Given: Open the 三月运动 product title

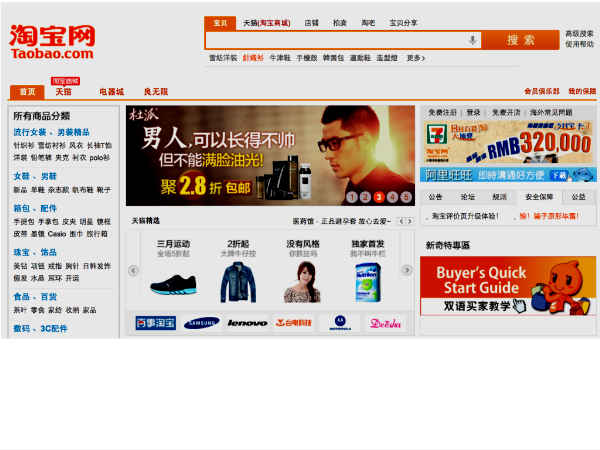Looking at the screenshot, I should [173, 244].
